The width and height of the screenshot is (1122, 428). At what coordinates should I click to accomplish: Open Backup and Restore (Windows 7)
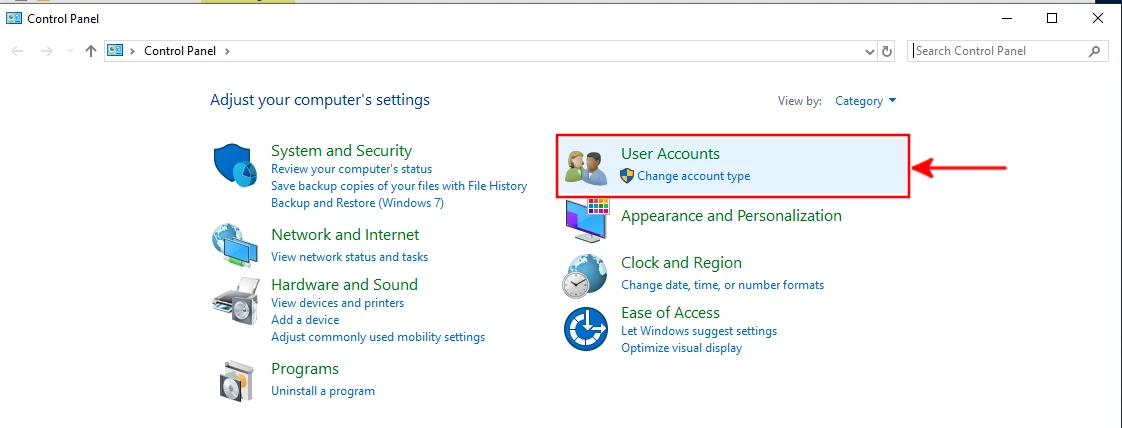coord(357,203)
